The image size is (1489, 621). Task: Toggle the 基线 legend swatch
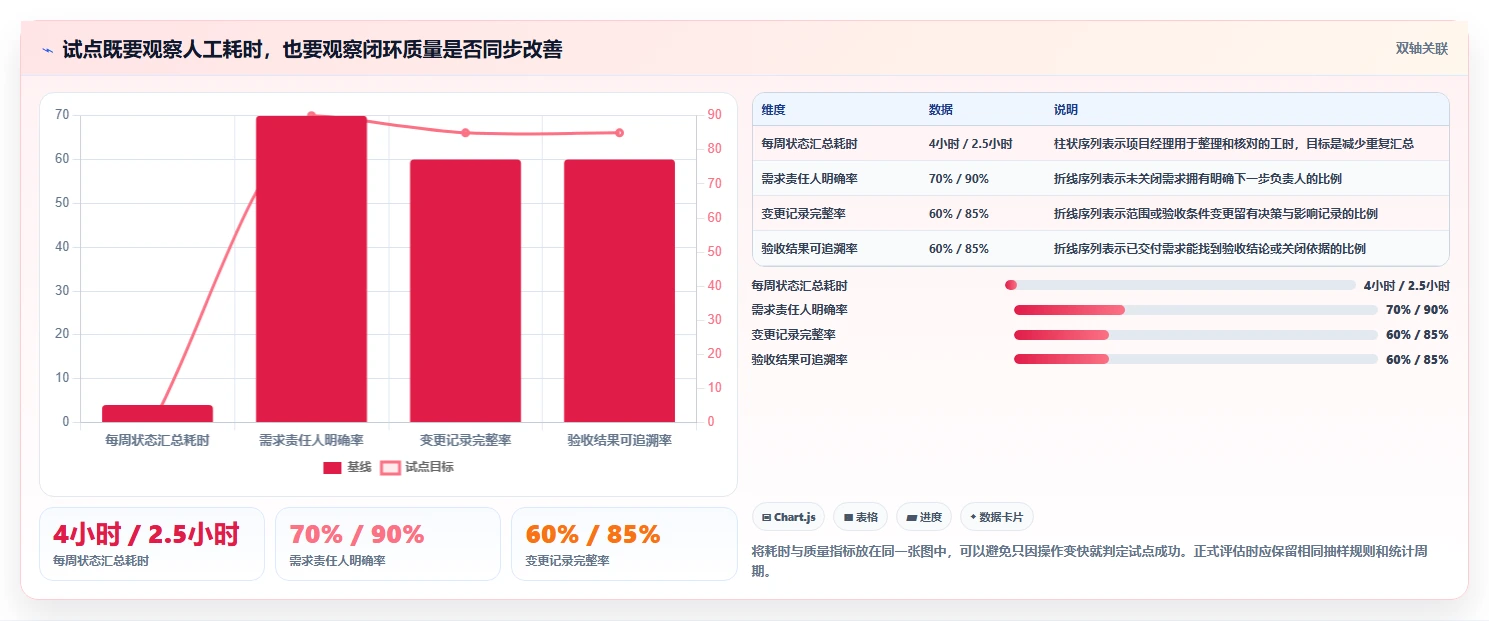pyautogui.click(x=332, y=467)
